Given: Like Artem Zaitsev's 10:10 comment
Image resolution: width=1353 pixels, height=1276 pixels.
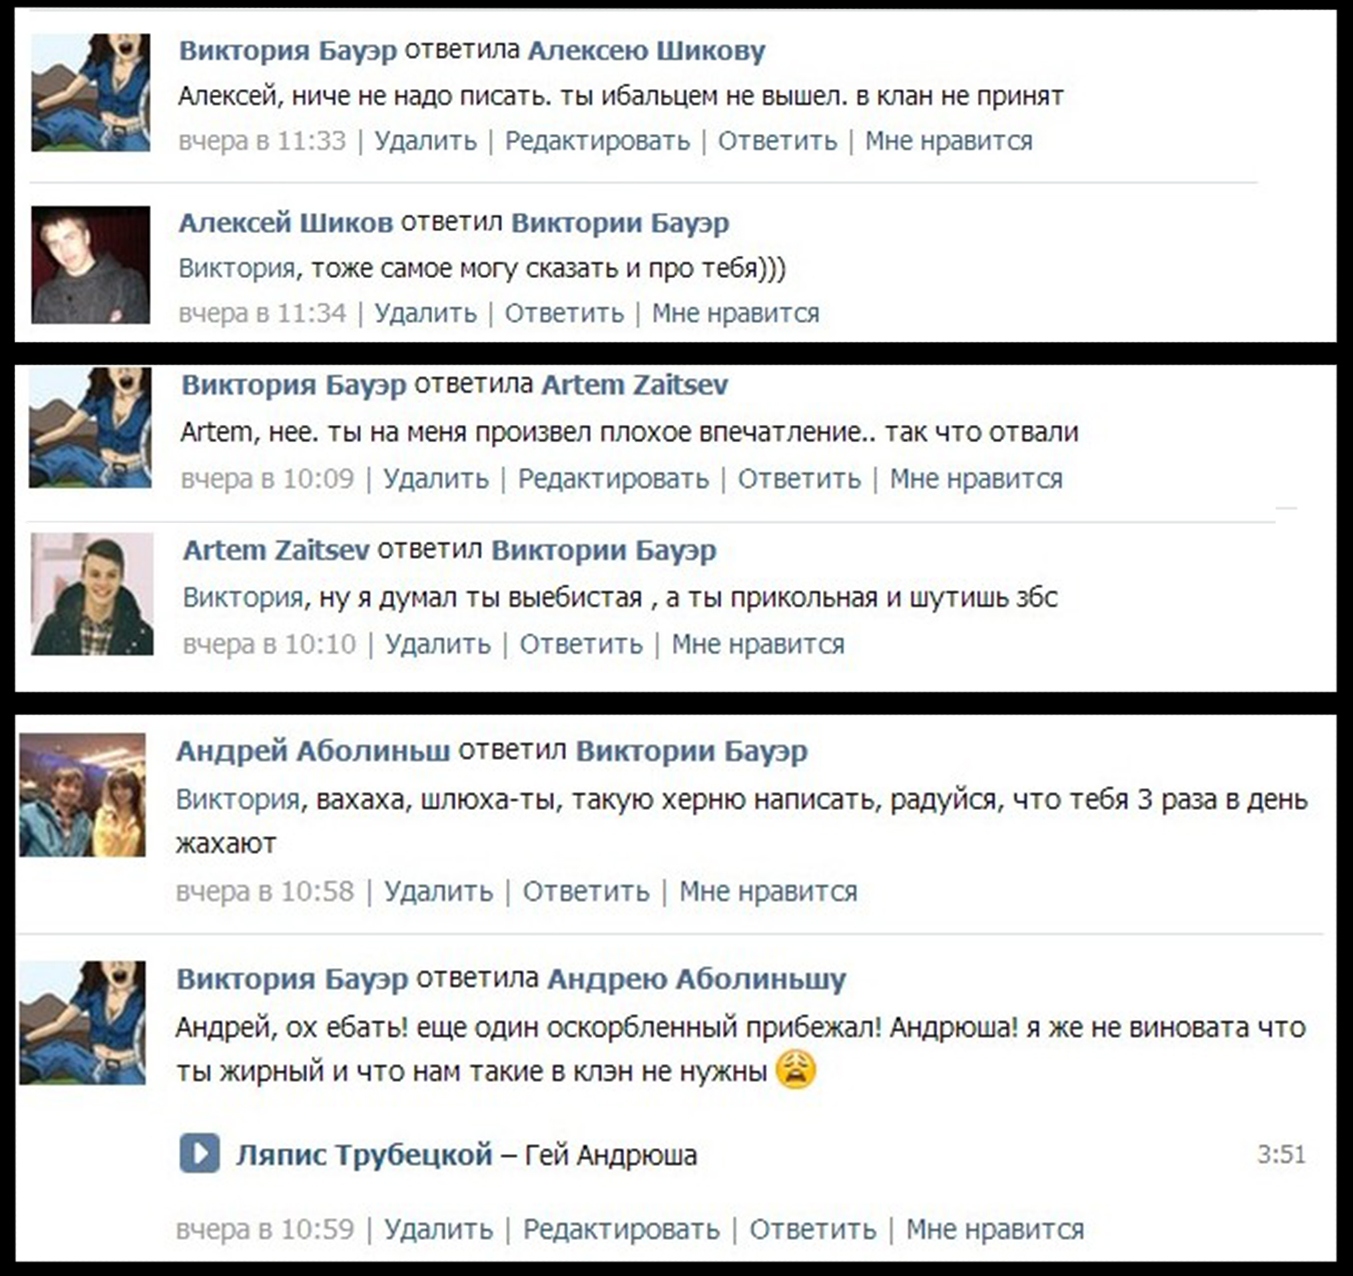Looking at the screenshot, I should tap(758, 644).
